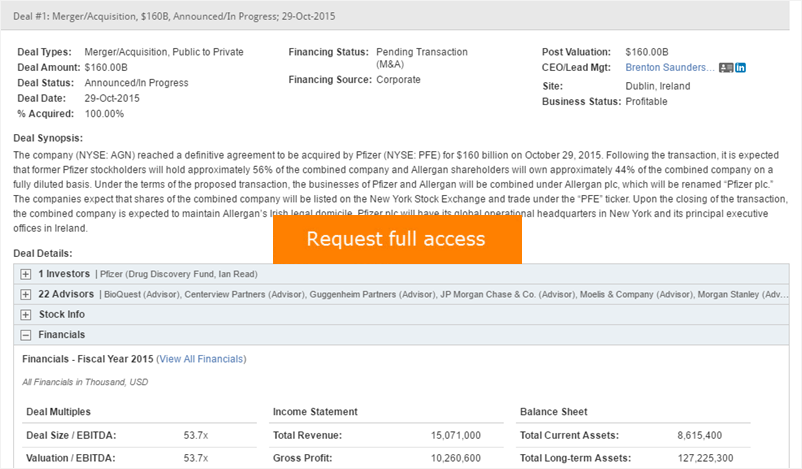This screenshot has height=469, width=802.
Task: Click the Valuation / EBITDA 53.7x value
Action: [196, 458]
